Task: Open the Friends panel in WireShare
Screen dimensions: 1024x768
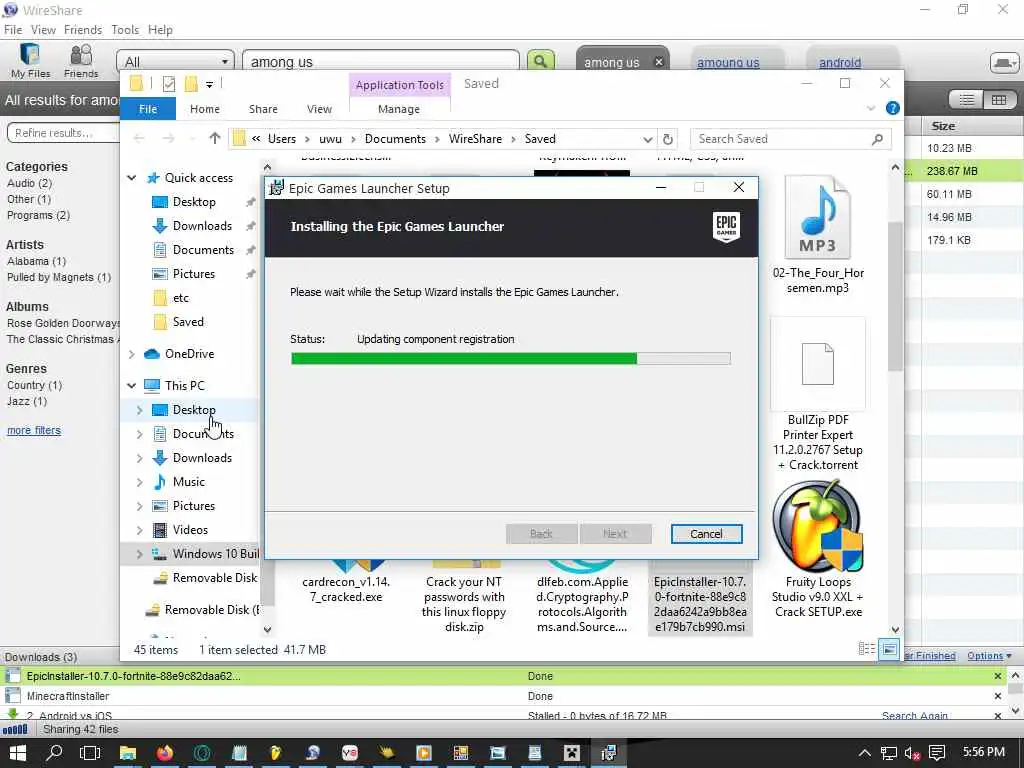Action: click(81, 60)
